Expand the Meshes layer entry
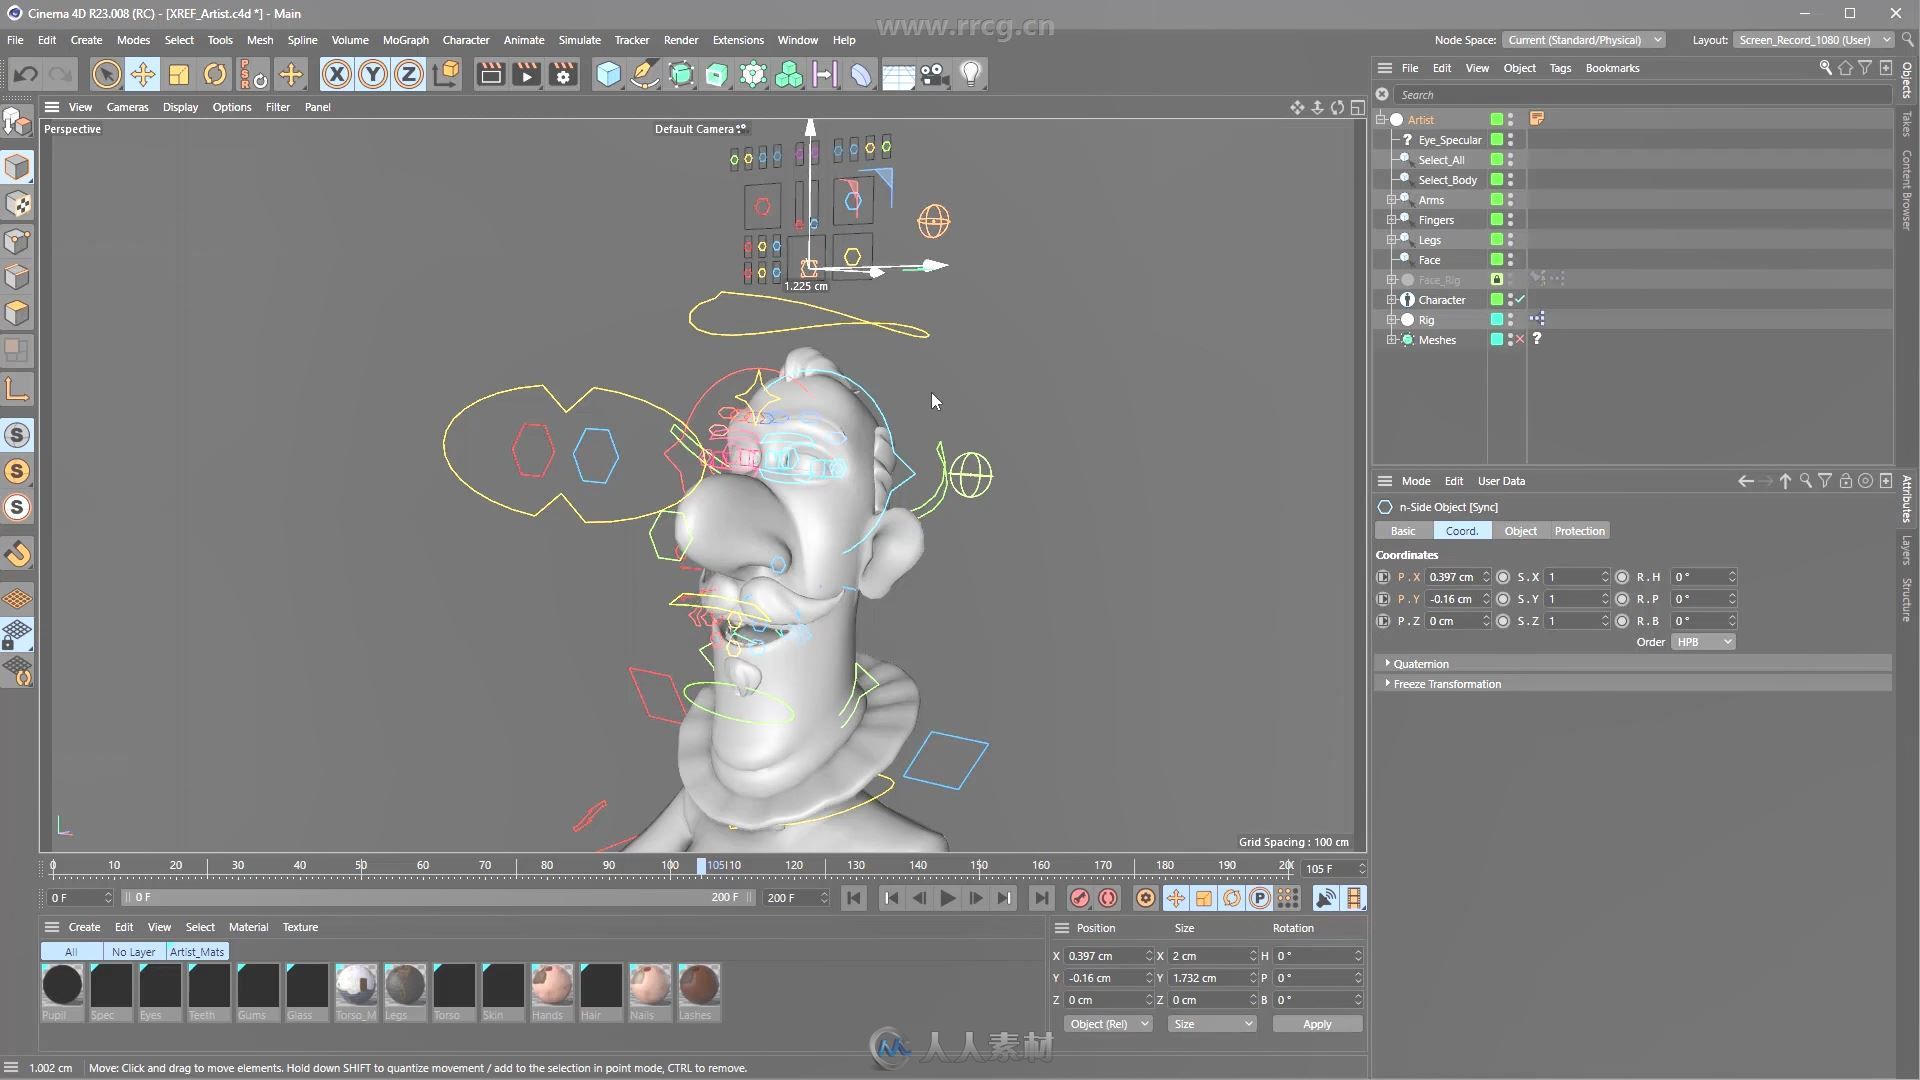1920x1080 pixels. [x=1389, y=339]
